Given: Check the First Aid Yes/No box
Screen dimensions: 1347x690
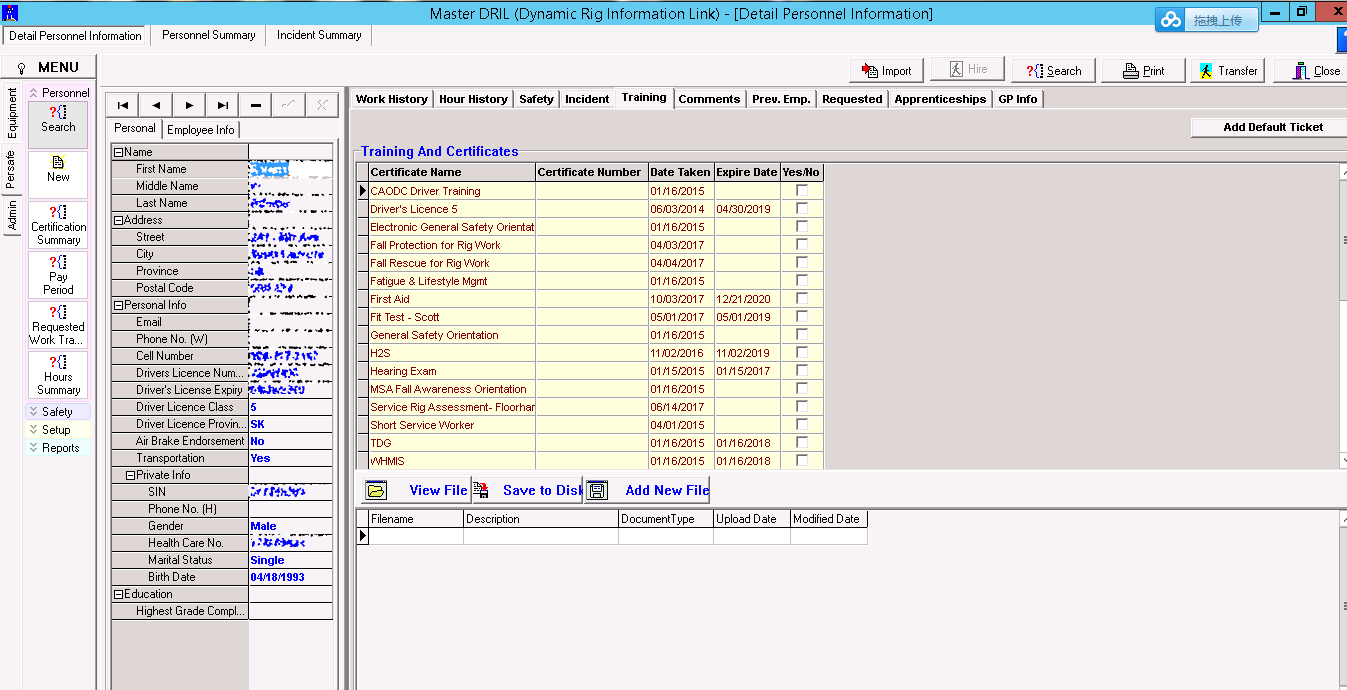Looking at the screenshot, I should point(801,298).
